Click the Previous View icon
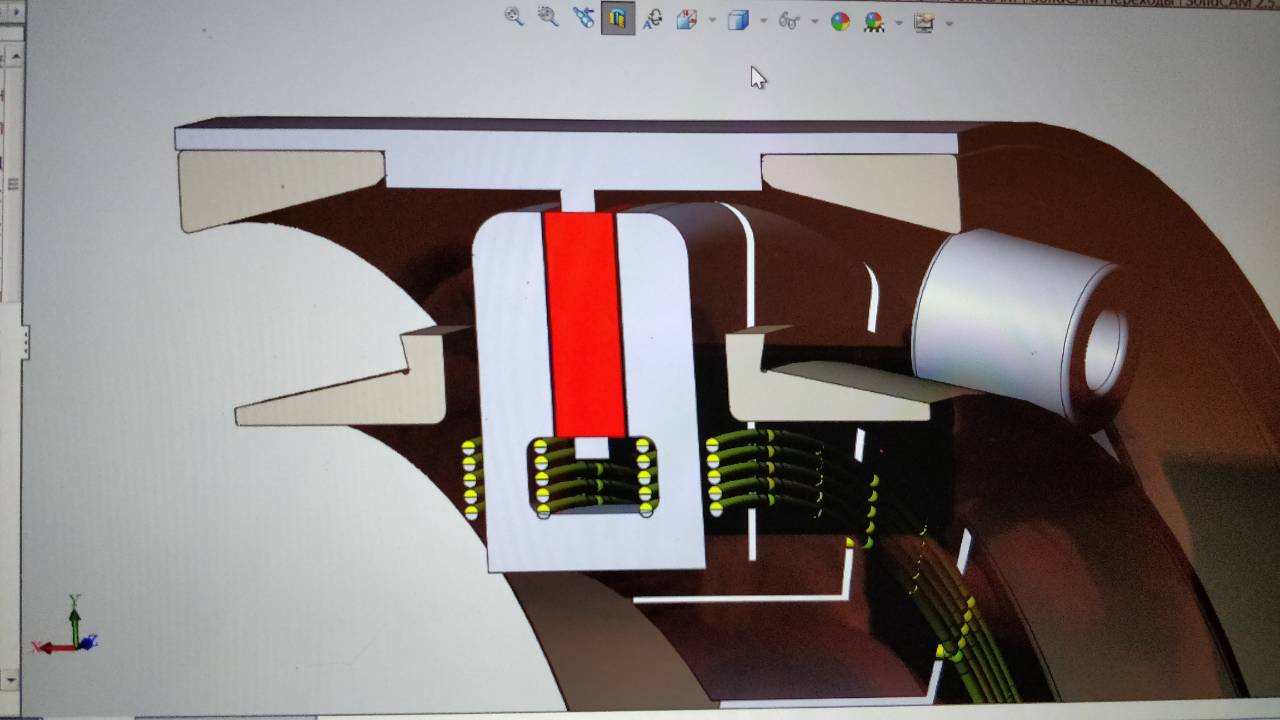 (583, 18)
